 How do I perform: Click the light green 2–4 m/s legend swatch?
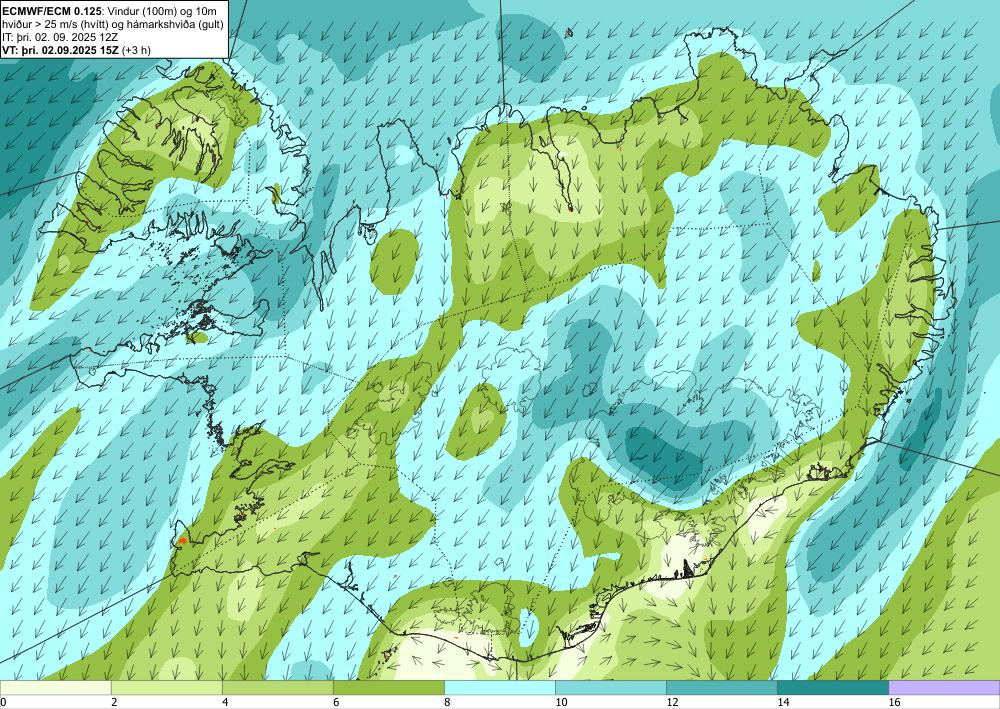click(x=166, y=687)
